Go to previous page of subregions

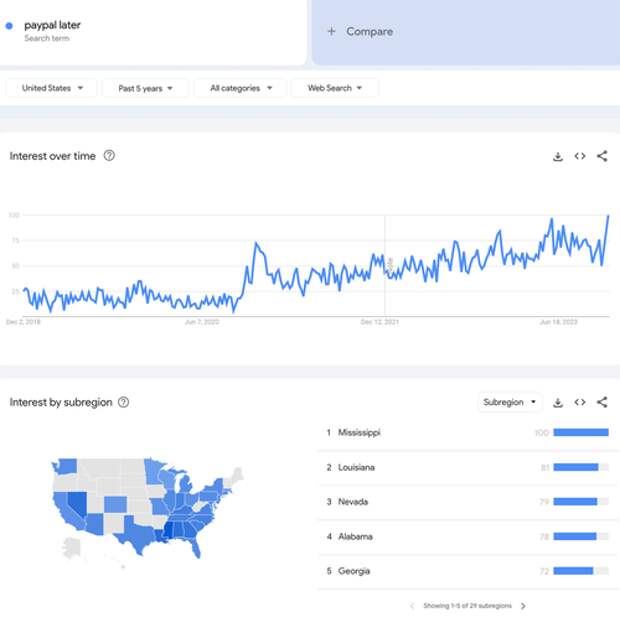coord(412,606)
